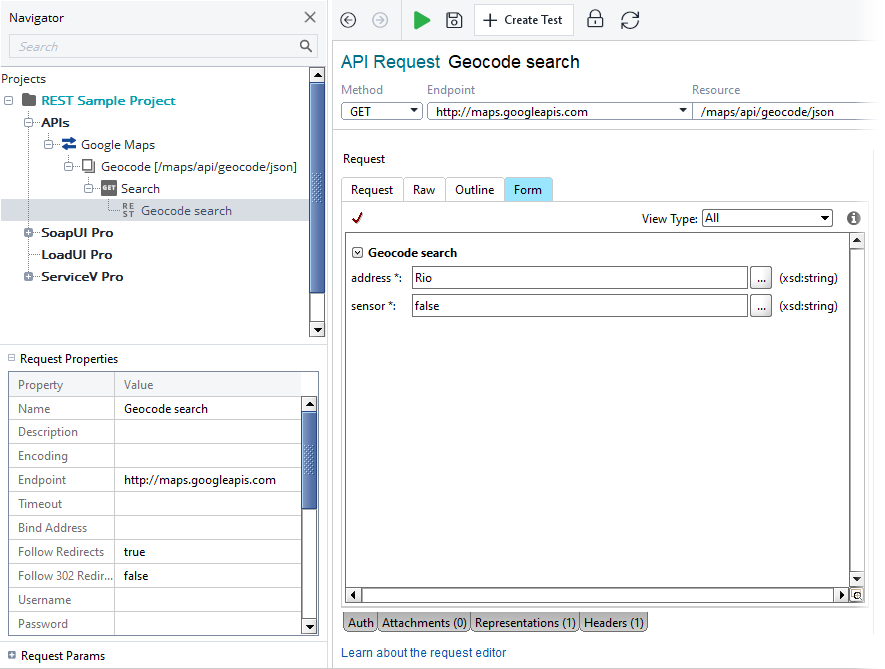
Task: Click the green Run request play icon
Action: [422, 20]
